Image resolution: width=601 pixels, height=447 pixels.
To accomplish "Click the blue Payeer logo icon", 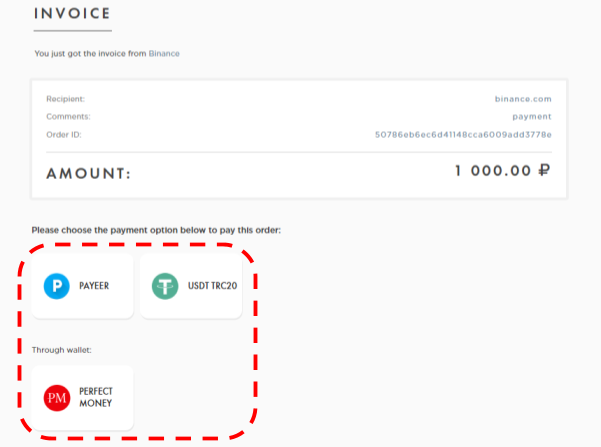I will [x=57, y=286].
